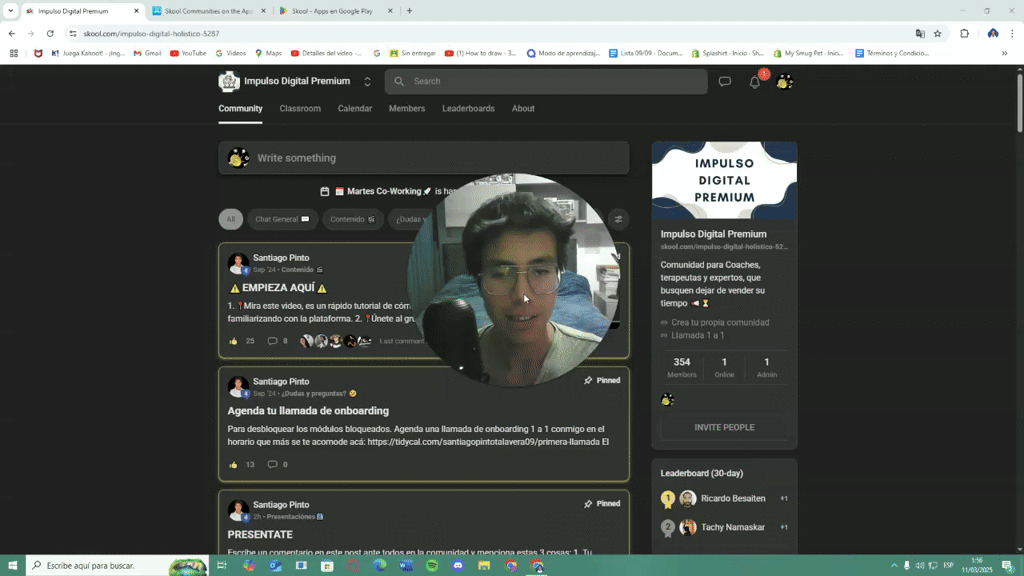Open the Chrome three-dot menu

[x=1012, y=33]
